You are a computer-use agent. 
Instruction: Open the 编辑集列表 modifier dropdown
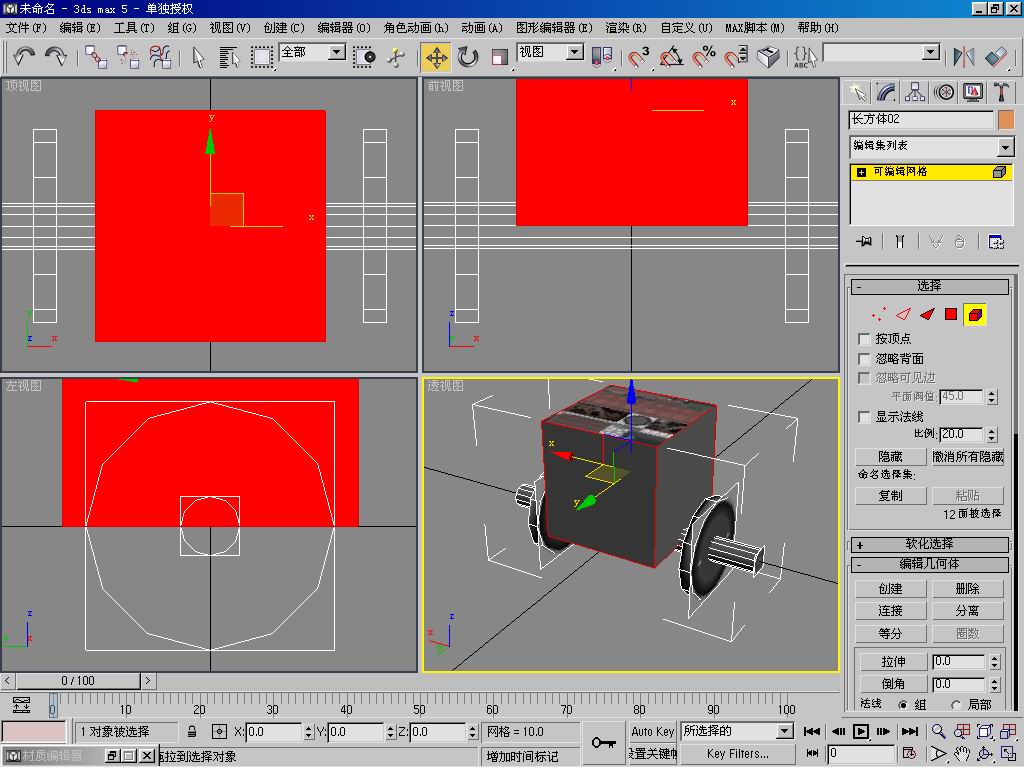click(1005, 147)
